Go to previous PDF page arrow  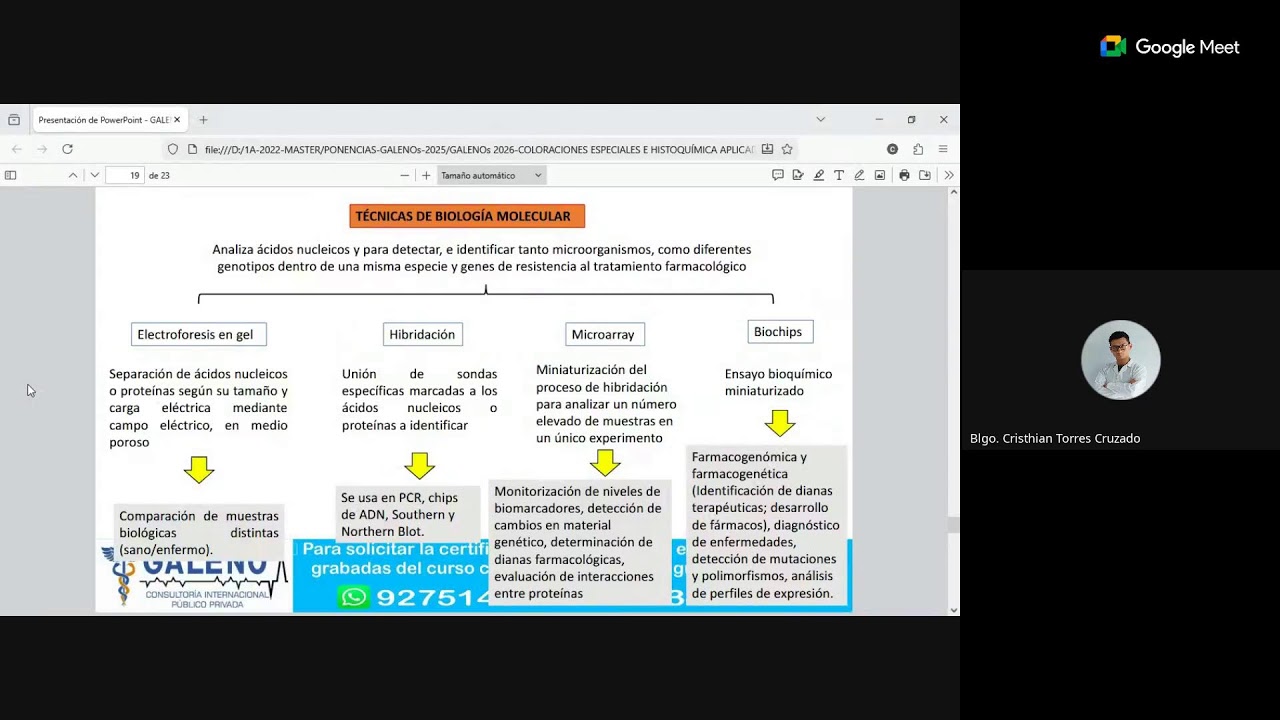tap(73, 175)
